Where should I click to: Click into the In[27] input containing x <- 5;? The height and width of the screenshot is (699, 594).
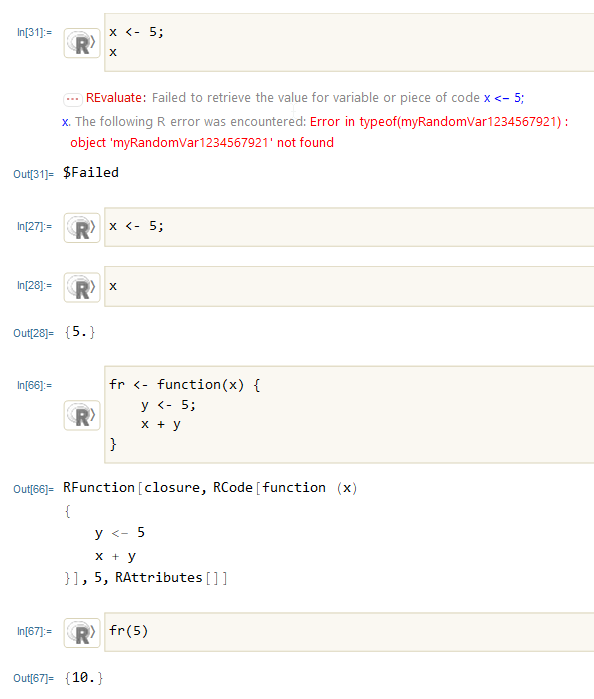(x=349, y=227)
